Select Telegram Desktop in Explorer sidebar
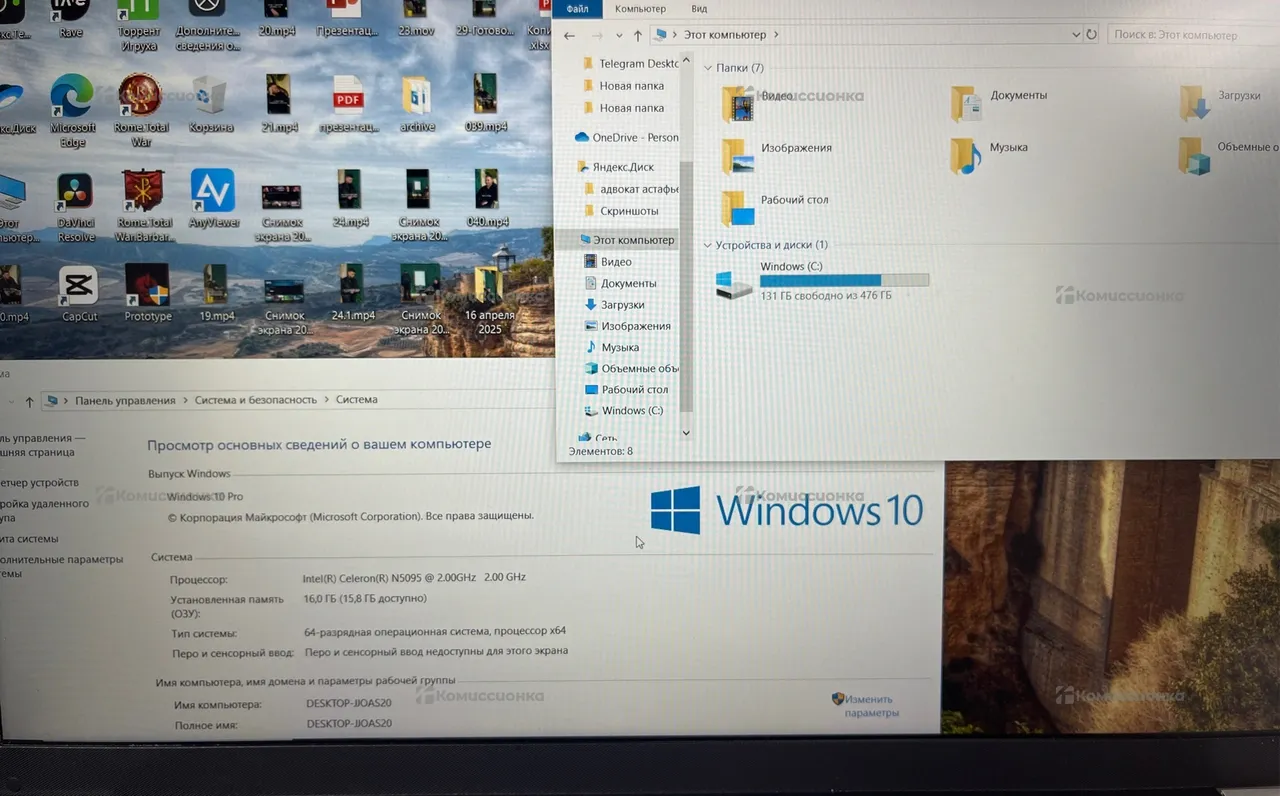Viewport: 1280px width, 796px height. coord(630,64)
